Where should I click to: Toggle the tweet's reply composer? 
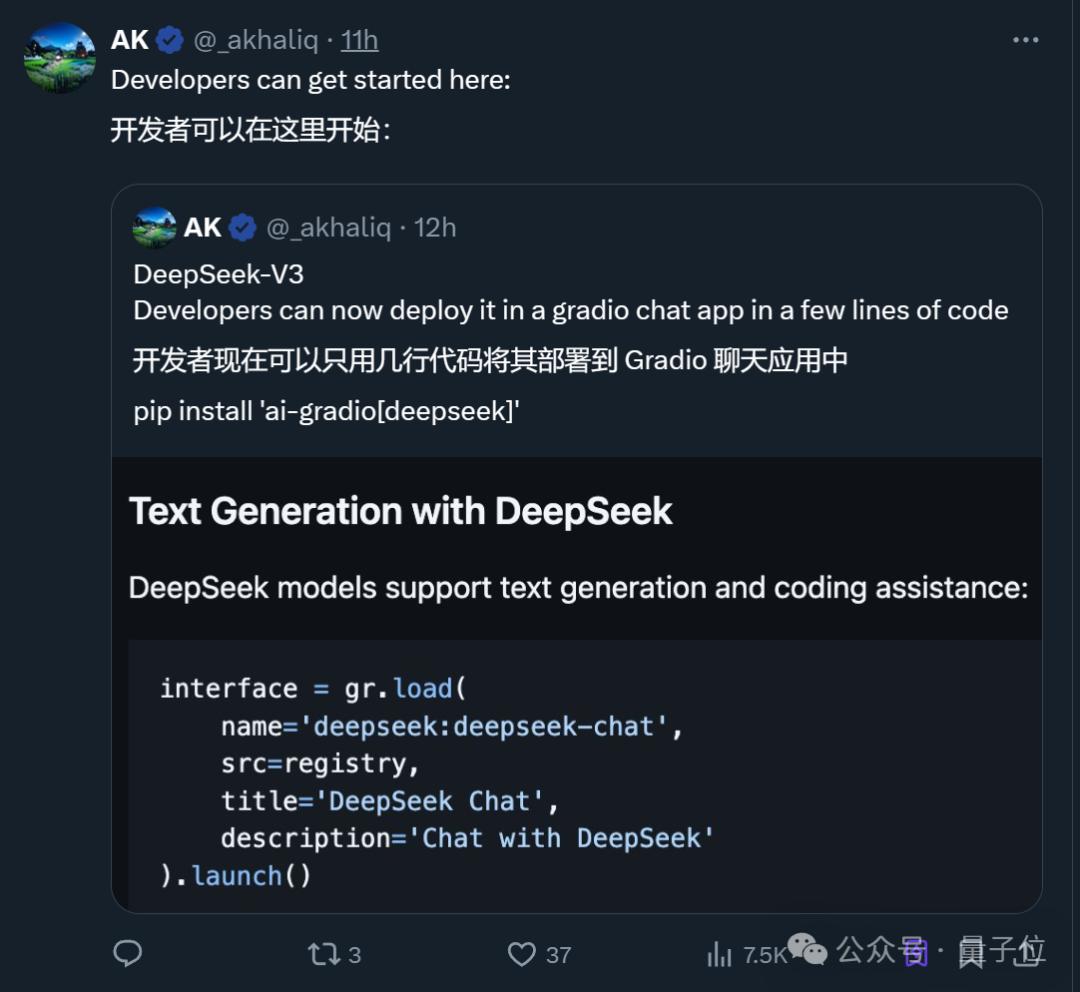click(127, 955)
